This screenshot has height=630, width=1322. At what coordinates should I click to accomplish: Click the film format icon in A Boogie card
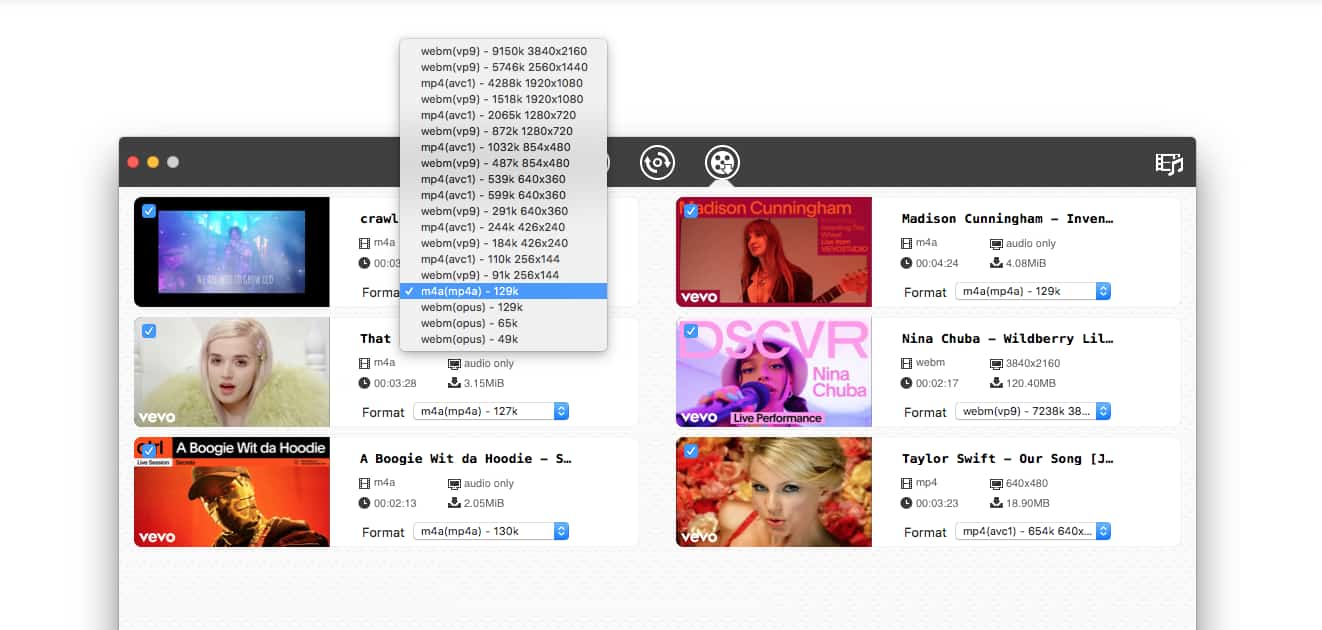(x=364, y=483)
